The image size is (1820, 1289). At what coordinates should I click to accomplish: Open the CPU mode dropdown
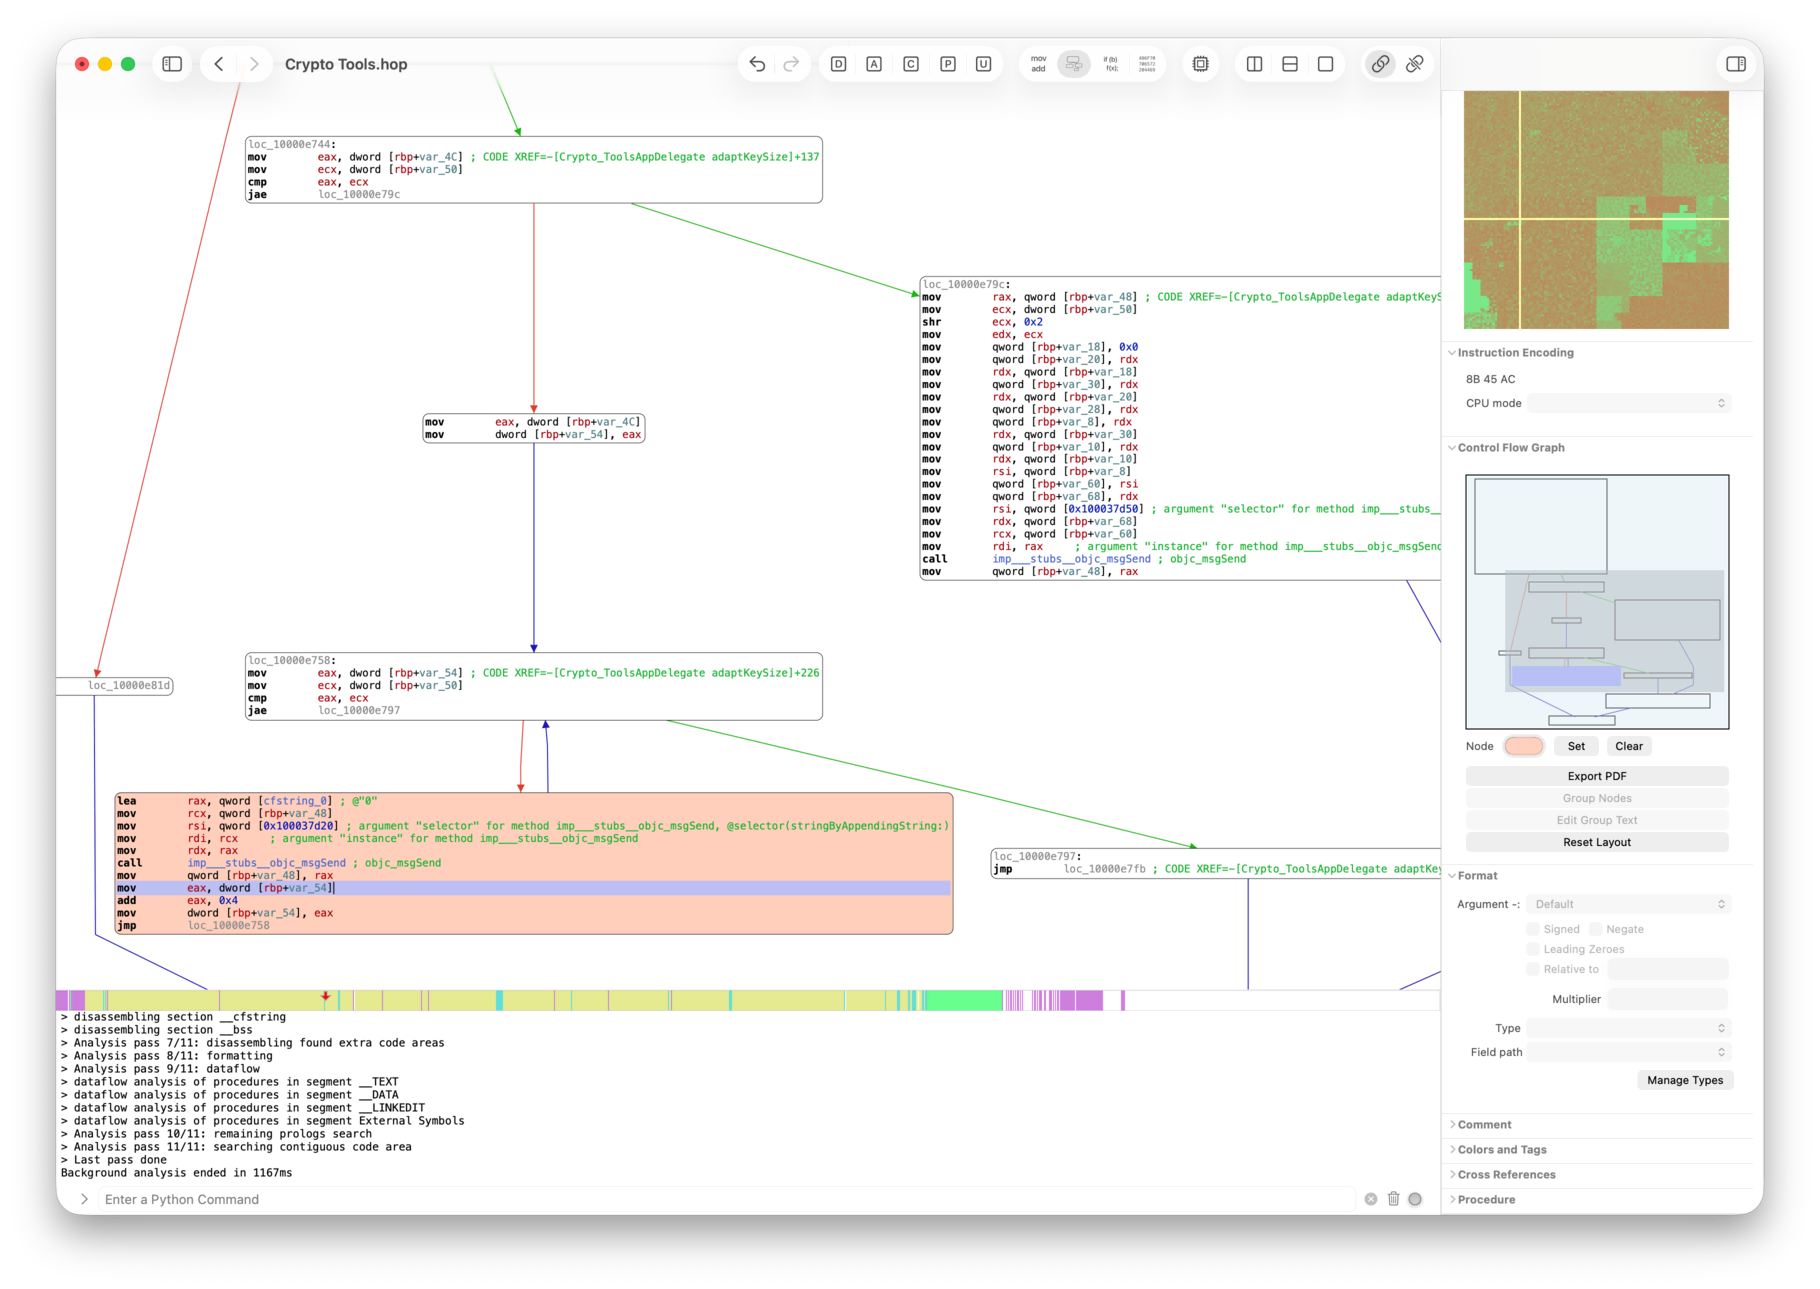click(x=1627, y=403)
